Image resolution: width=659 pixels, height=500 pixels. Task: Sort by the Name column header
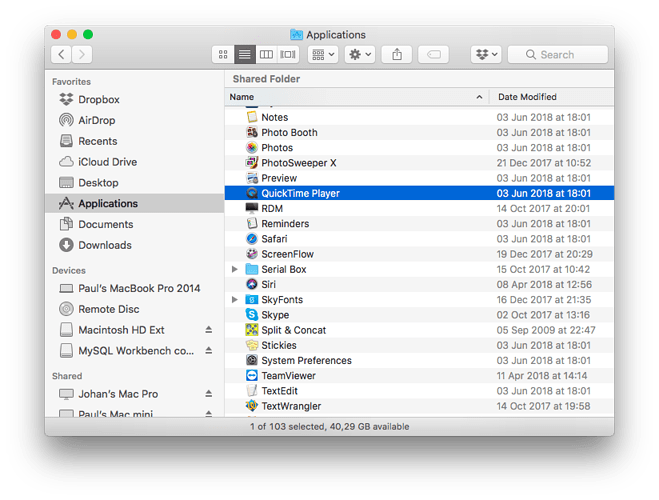click(x=356, y=97)
